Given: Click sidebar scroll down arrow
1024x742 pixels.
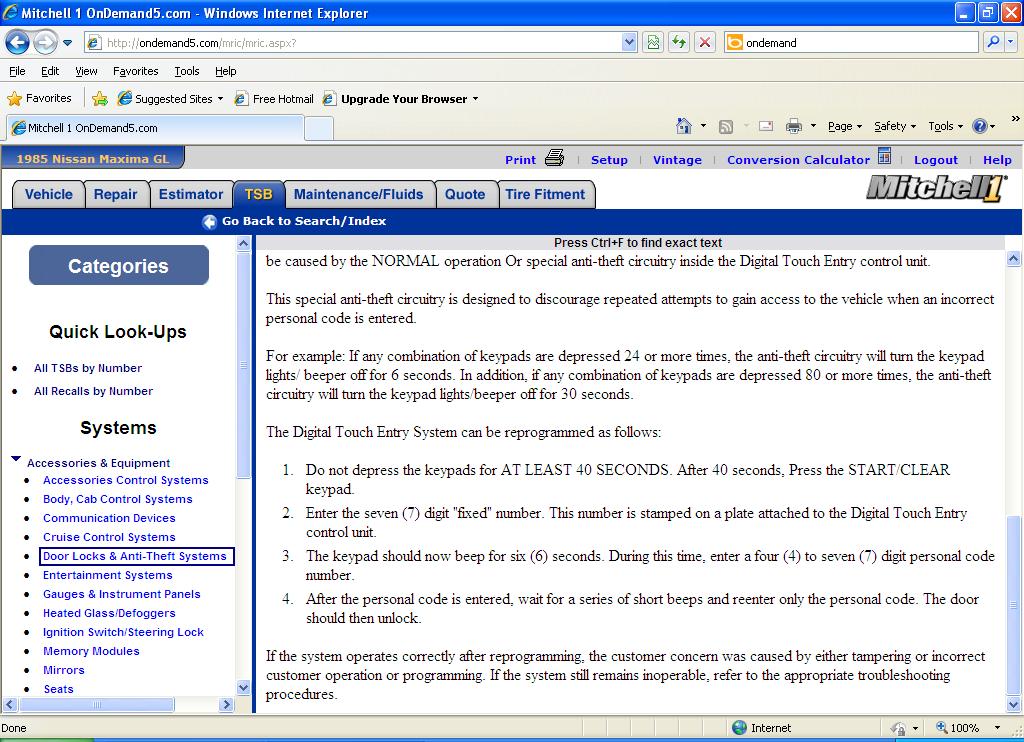Looking at the screenshot, I should click(x=243, y=687).
